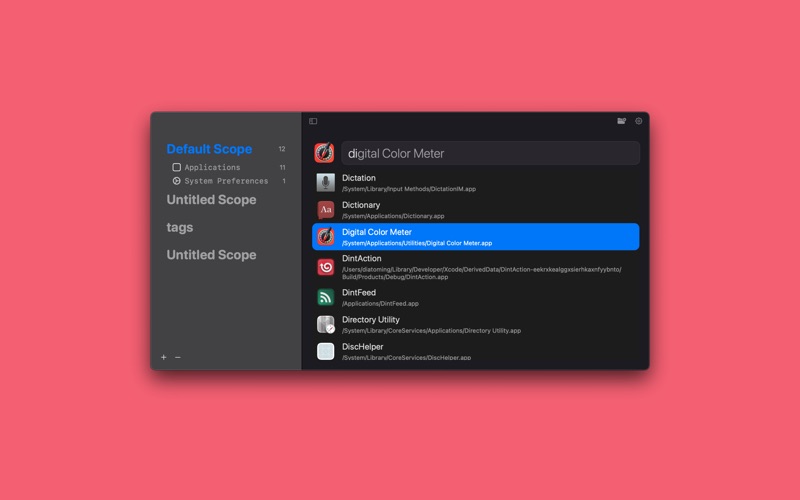Select the Untitled Scope below tags
Image resolution: width=800 pixels, height=500 pixels.
click(211, 255)
